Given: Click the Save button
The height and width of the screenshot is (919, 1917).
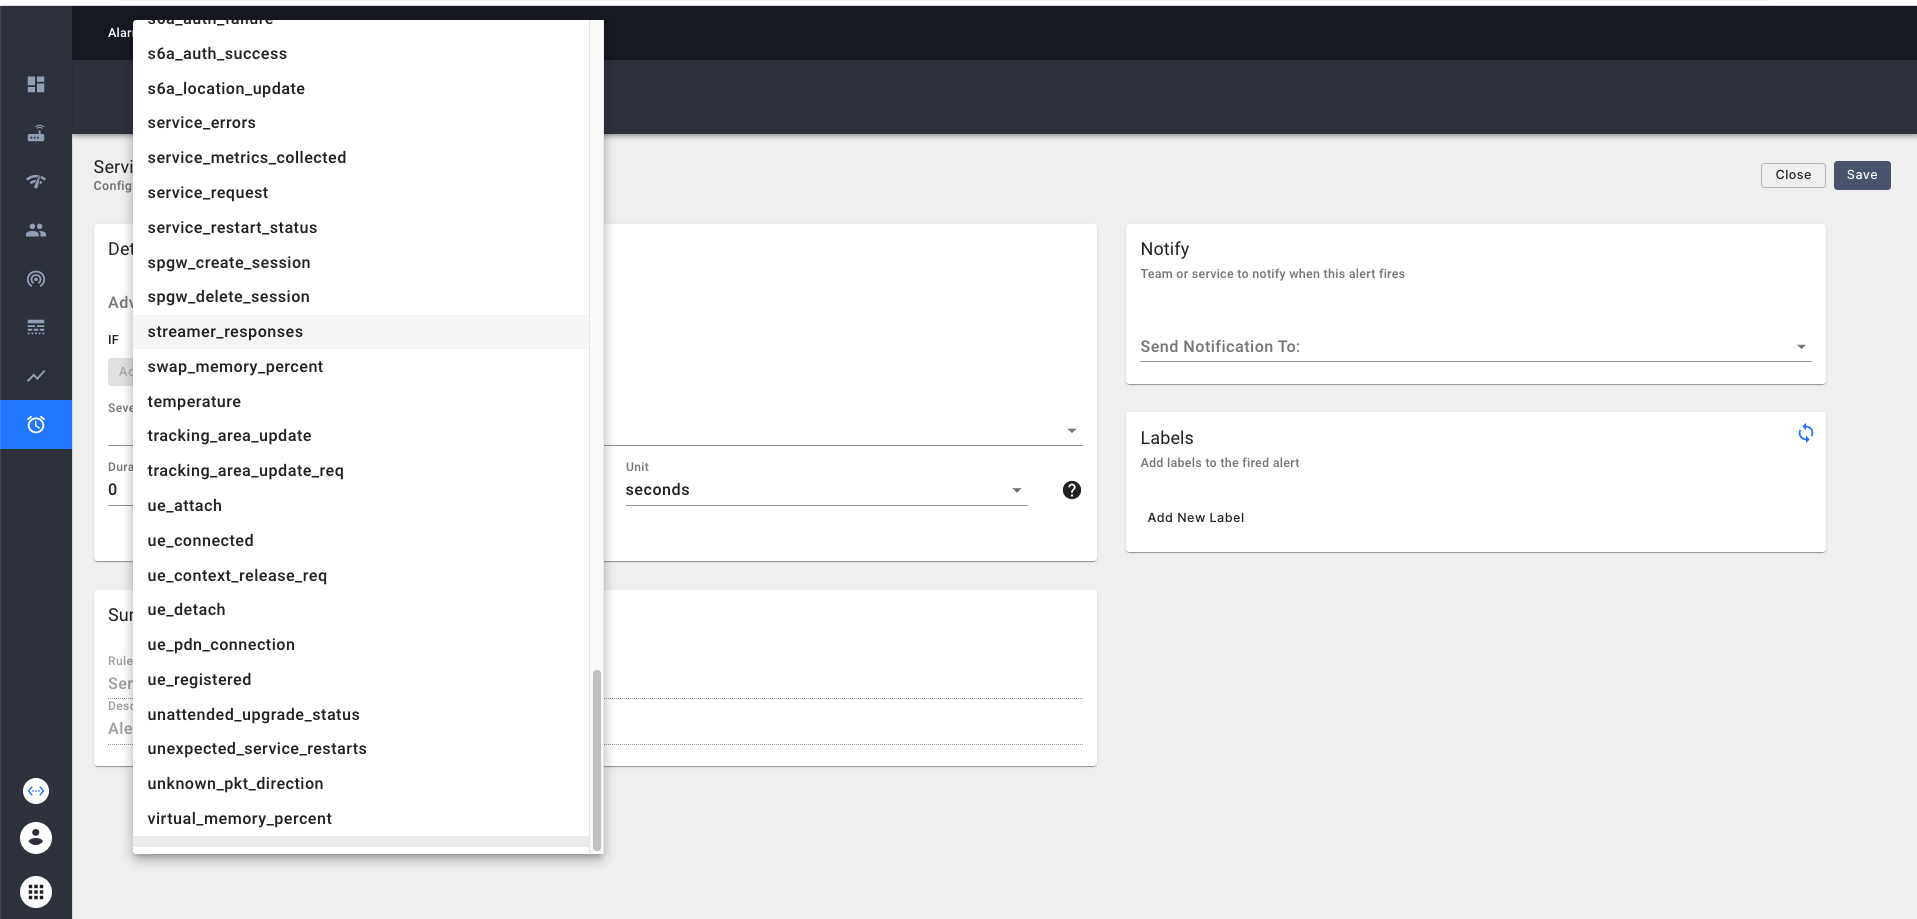Looking at the screenshot, I should click(1861, 175).
